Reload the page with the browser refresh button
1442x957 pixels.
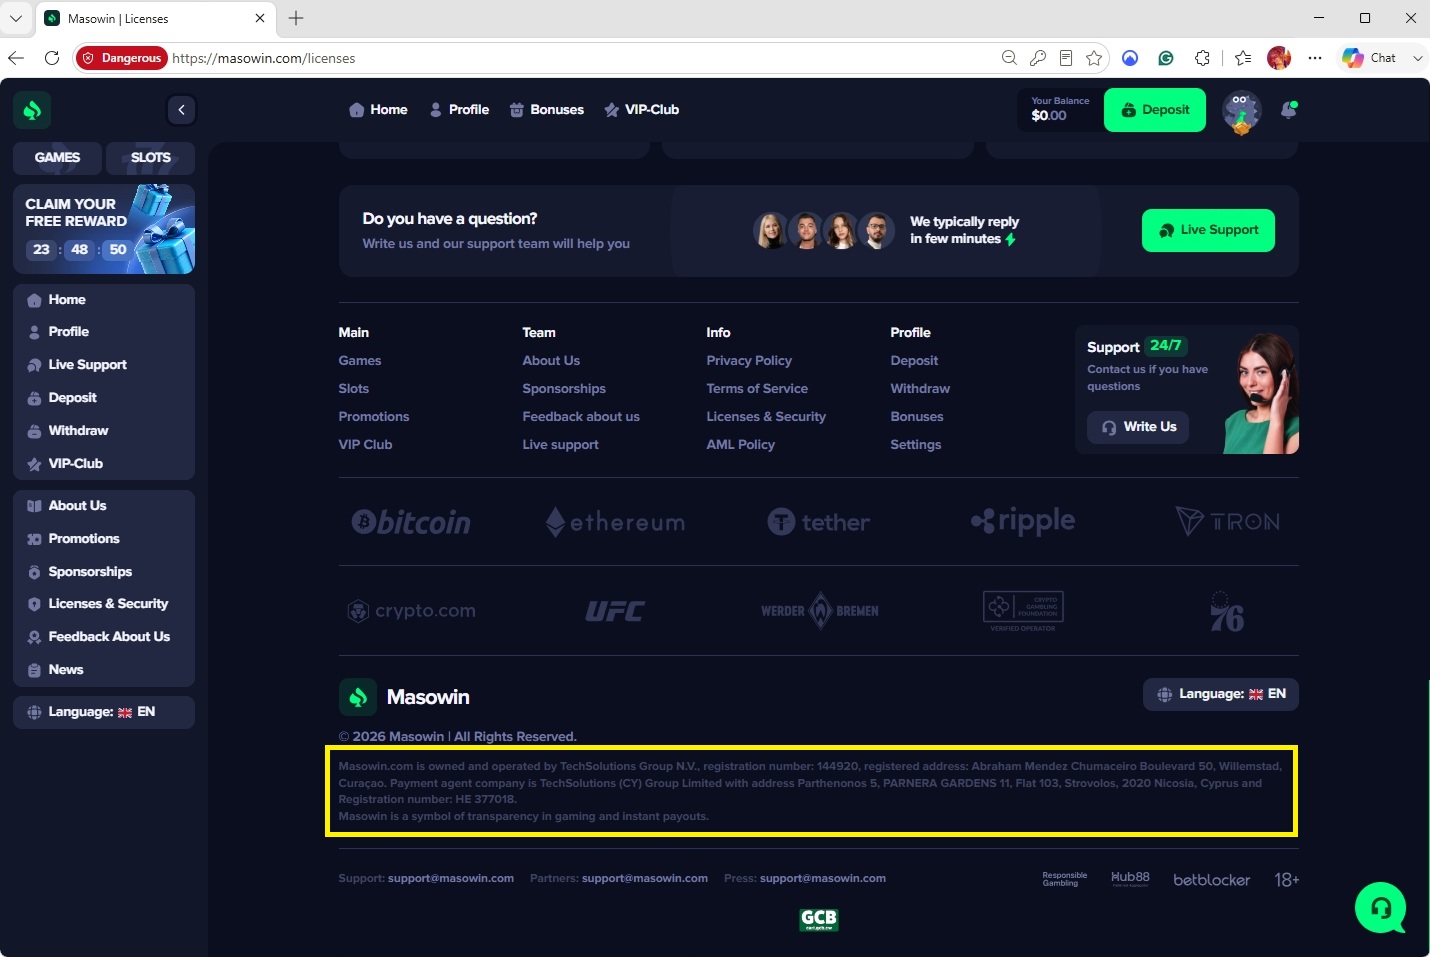pyautogui.click(x=52, y=58)
